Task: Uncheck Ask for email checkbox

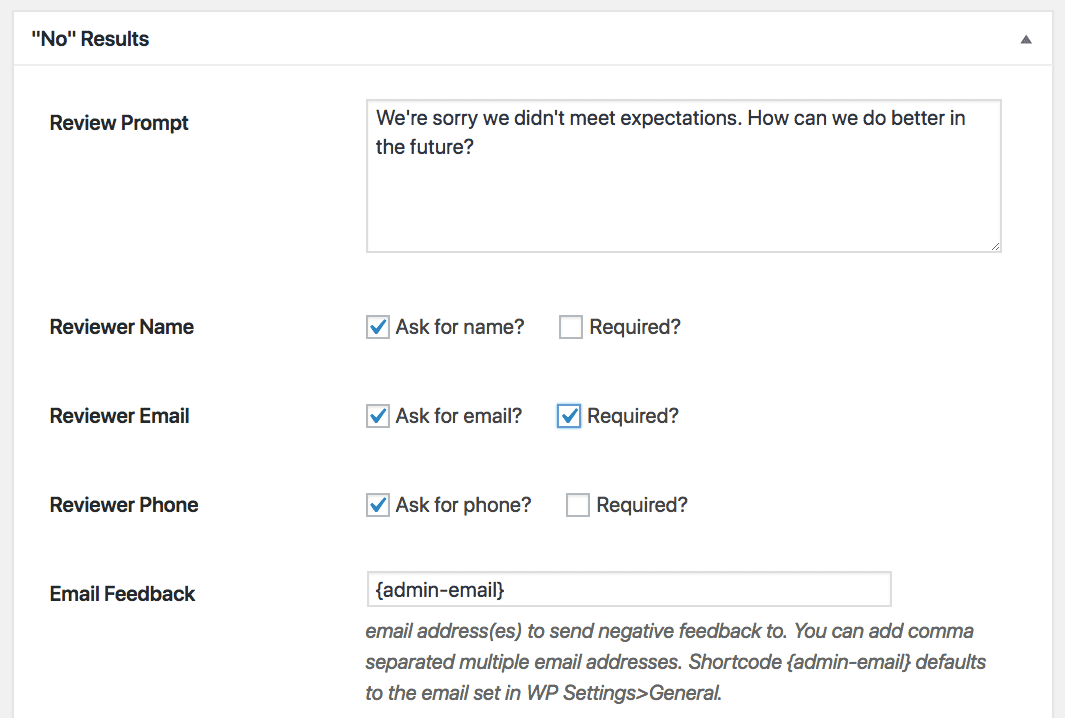Action: coord(378,416)
